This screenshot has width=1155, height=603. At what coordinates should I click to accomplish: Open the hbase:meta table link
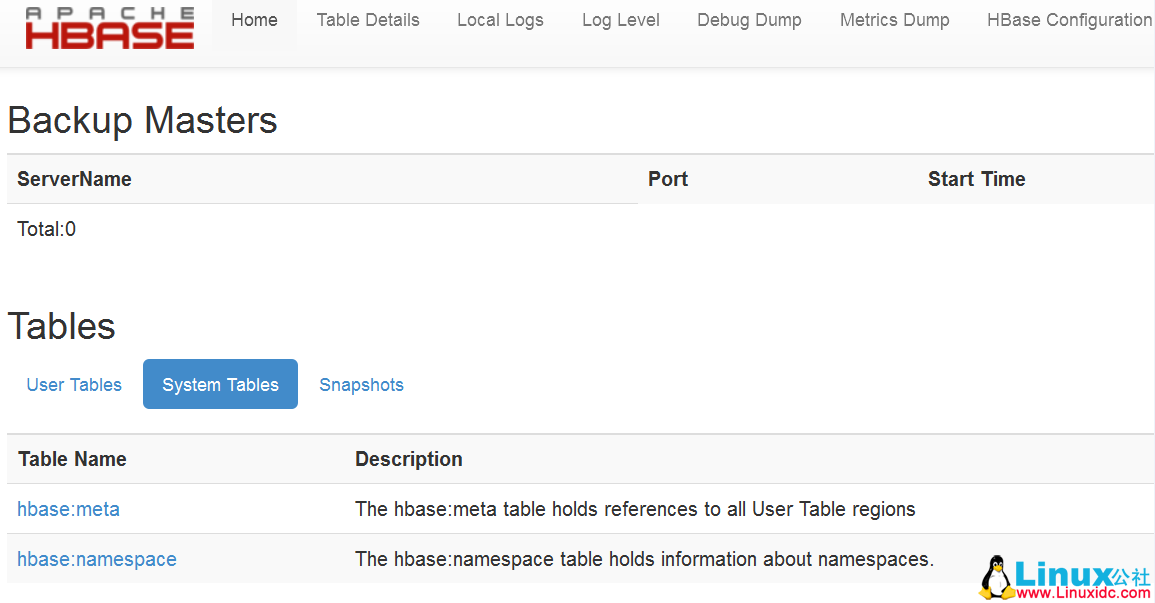[x=68, y=509]
